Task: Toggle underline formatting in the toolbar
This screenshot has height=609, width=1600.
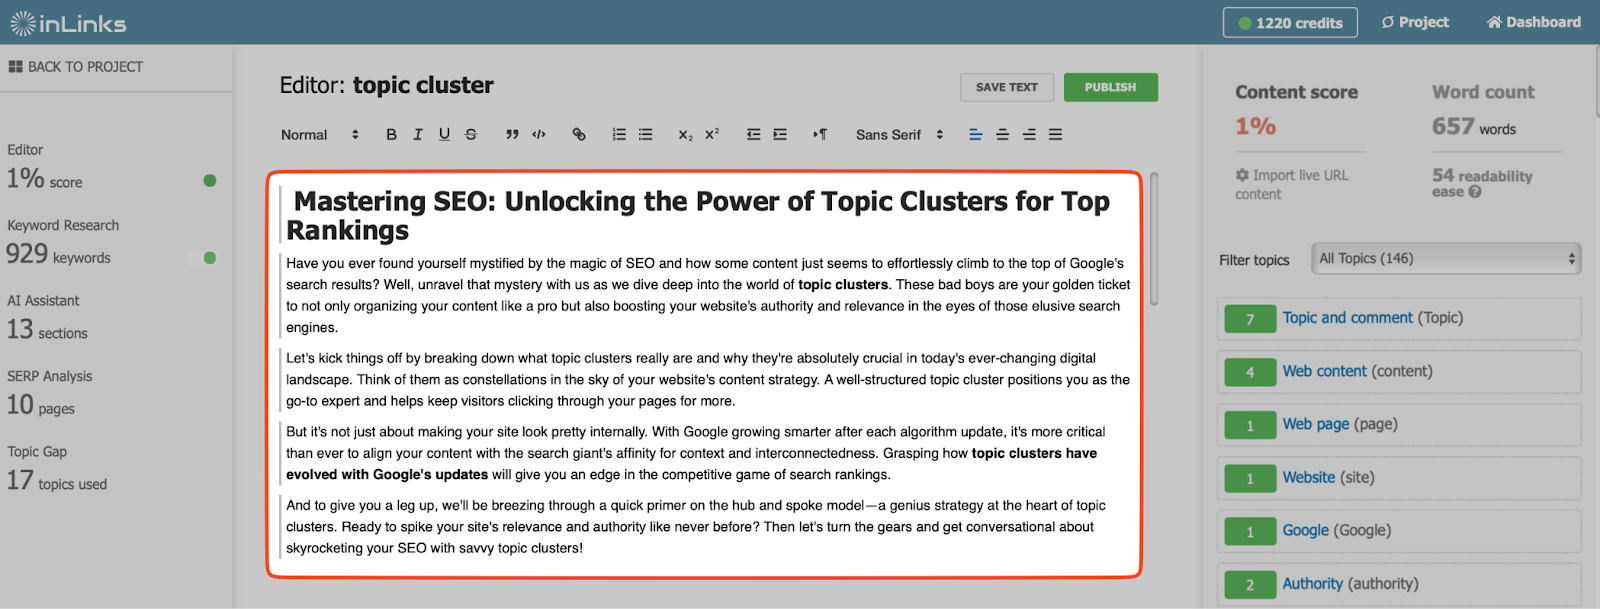Action: click(444, 135)
